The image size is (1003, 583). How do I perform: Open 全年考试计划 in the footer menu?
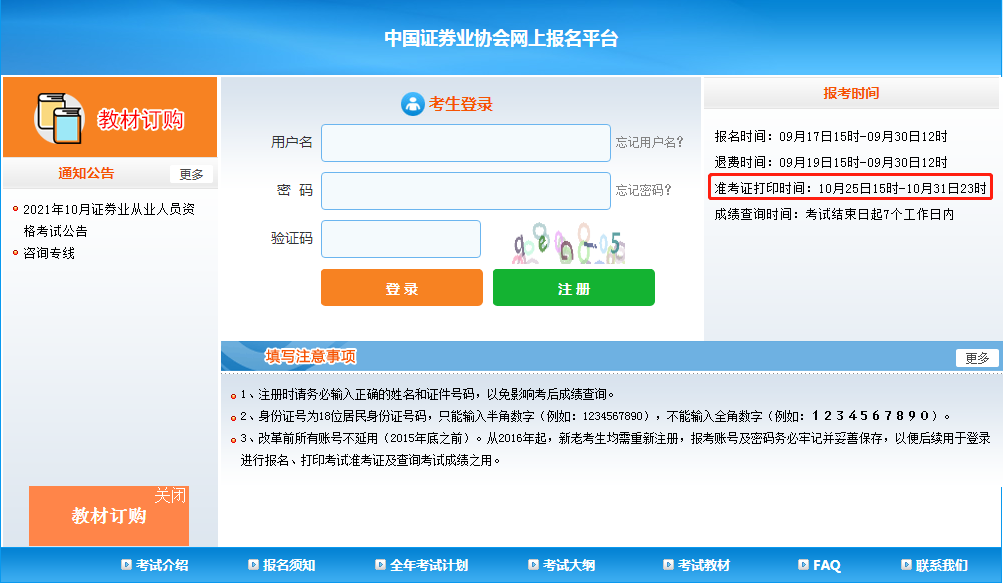pyautogui.click(x=429, y=565)
